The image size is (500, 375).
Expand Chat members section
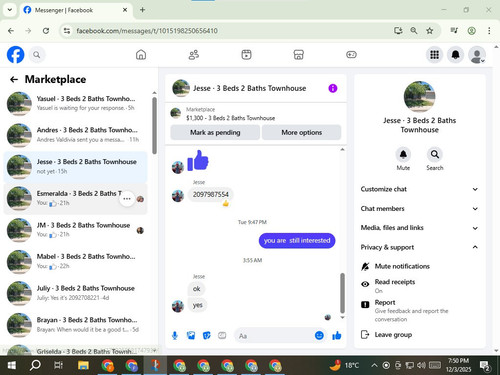(x=419, y=209)
